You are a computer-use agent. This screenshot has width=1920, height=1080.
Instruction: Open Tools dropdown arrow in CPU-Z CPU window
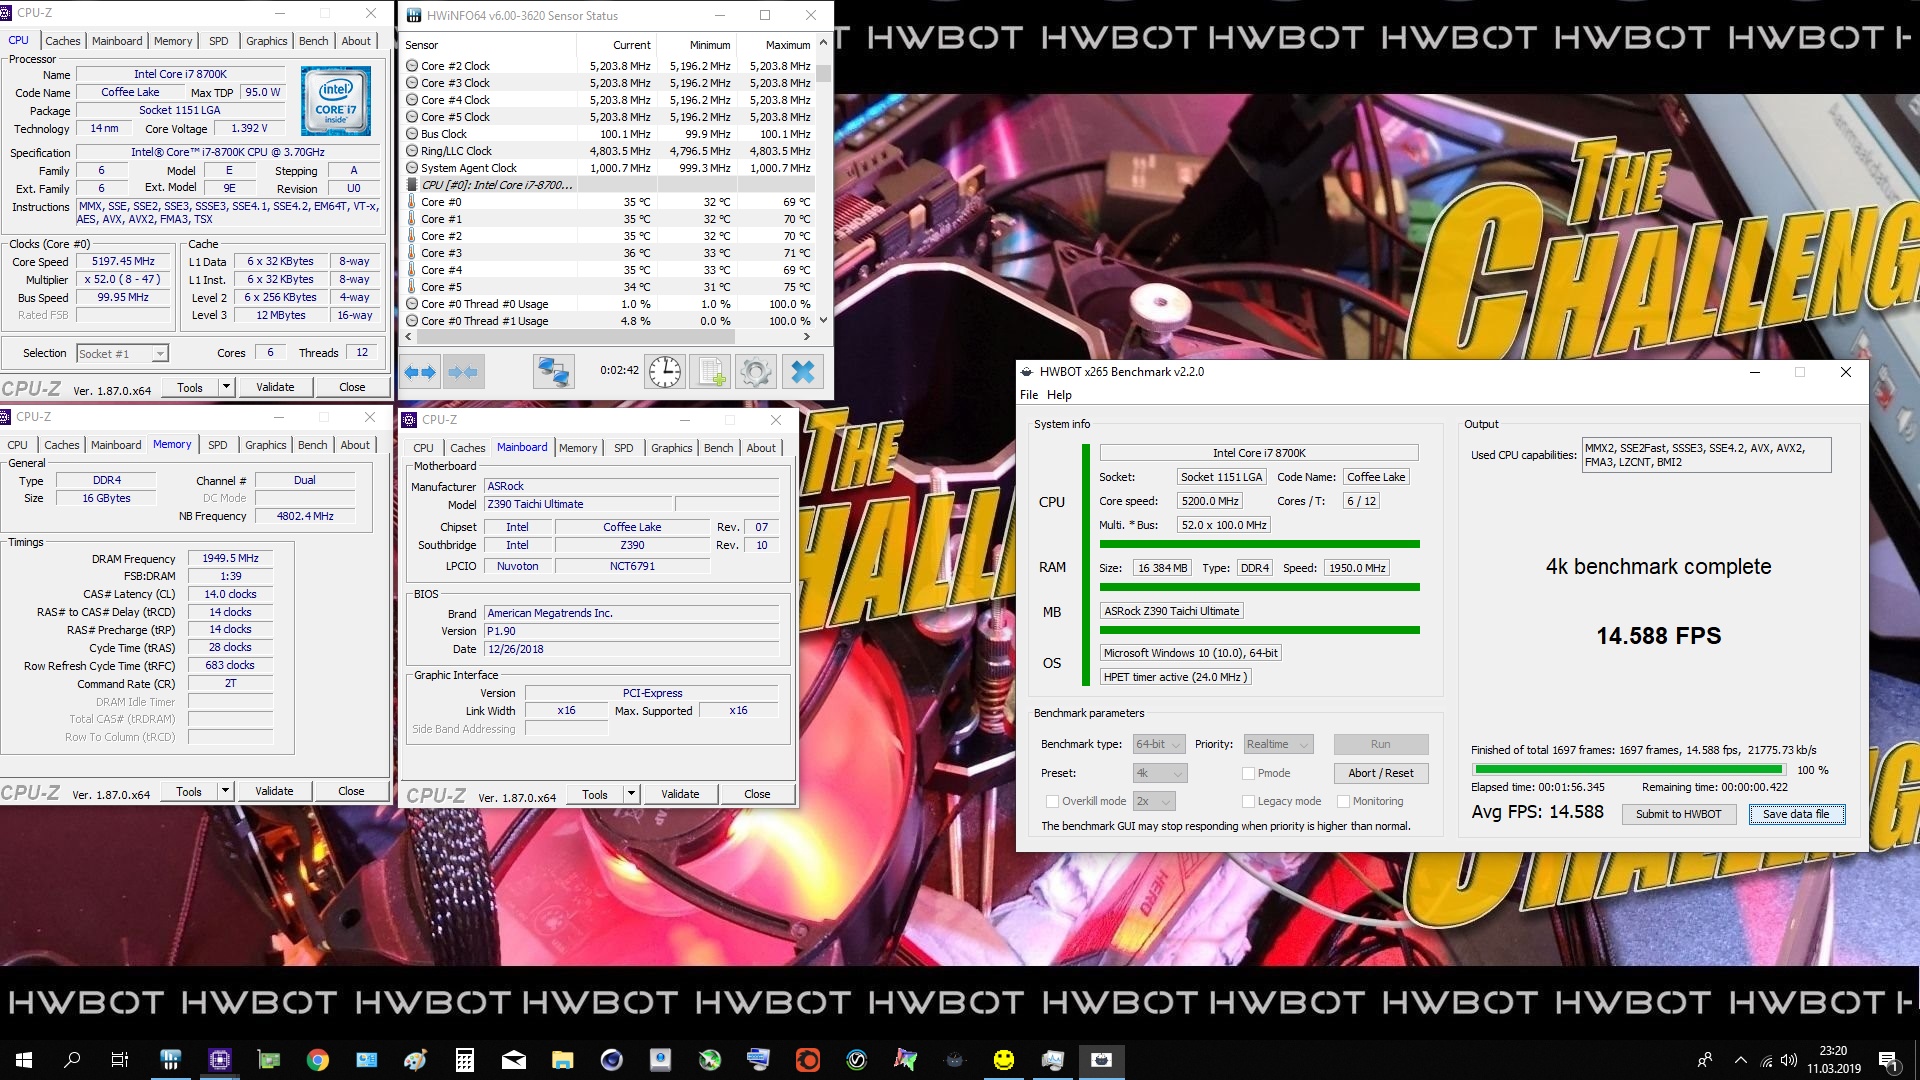226,387
